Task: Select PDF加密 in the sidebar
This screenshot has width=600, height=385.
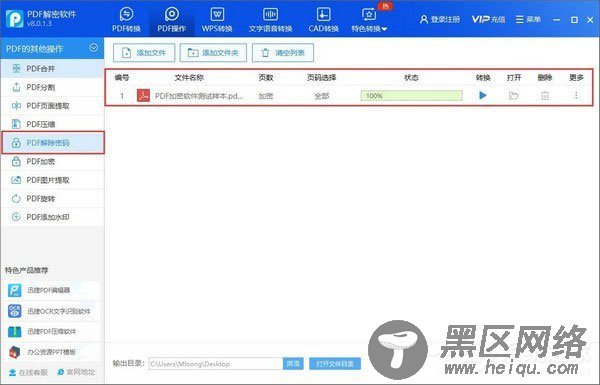Action: coord(52,162)
